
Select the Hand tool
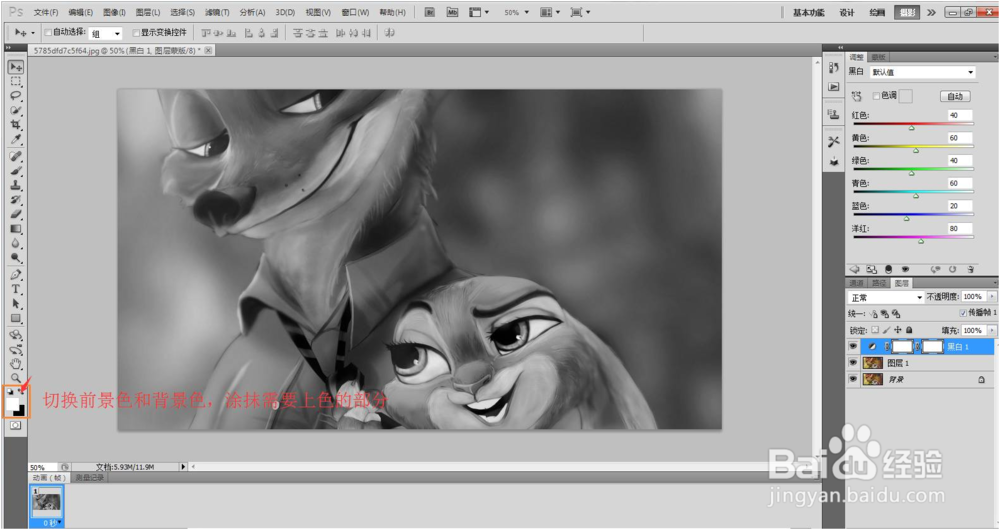click(x=16, y=364)
